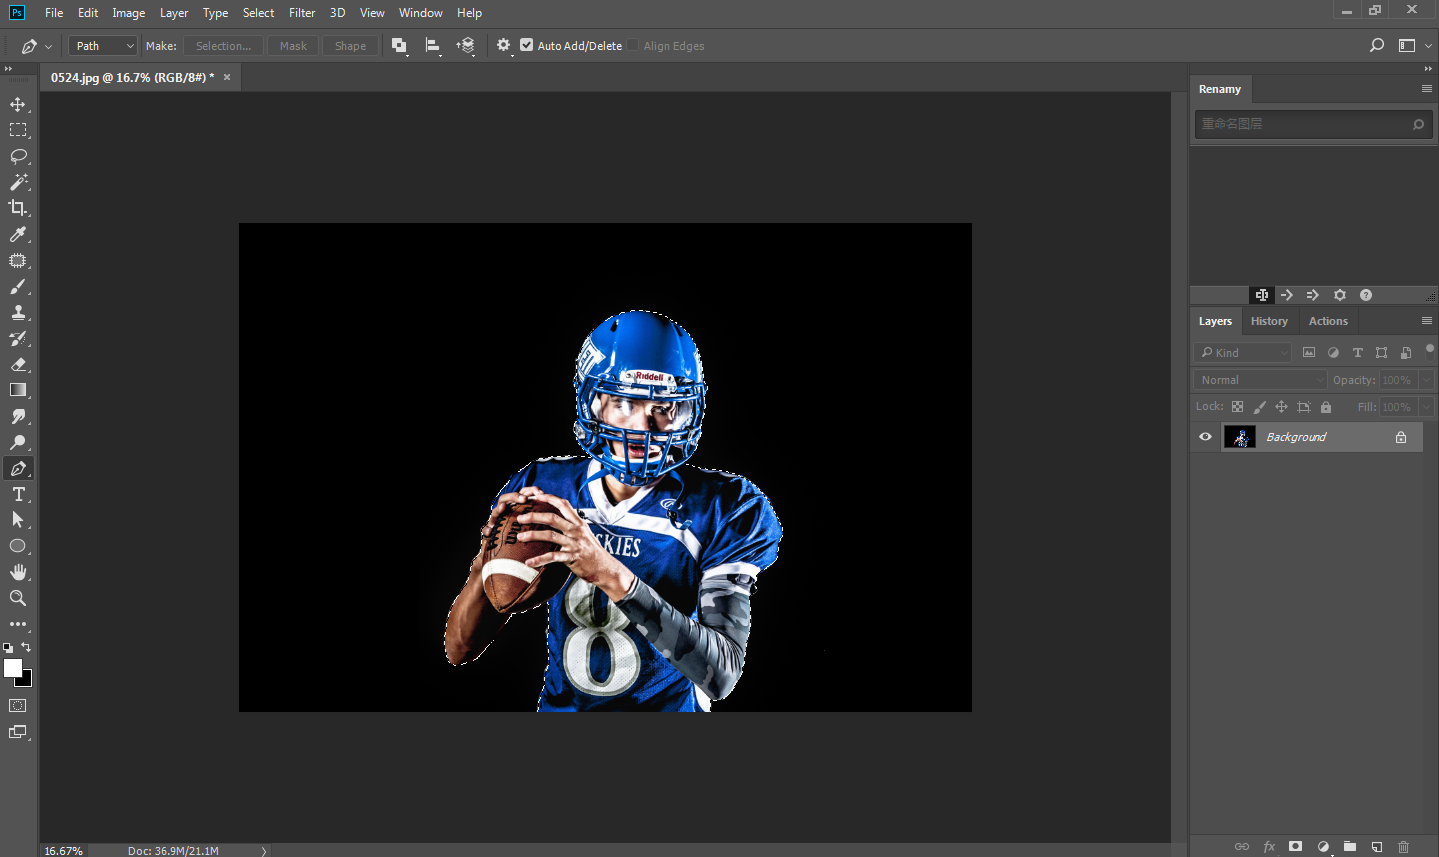The height and width of the screenshot is (857, 1439).
Task: Open the Window menu
Action: (x=421, y=13)
